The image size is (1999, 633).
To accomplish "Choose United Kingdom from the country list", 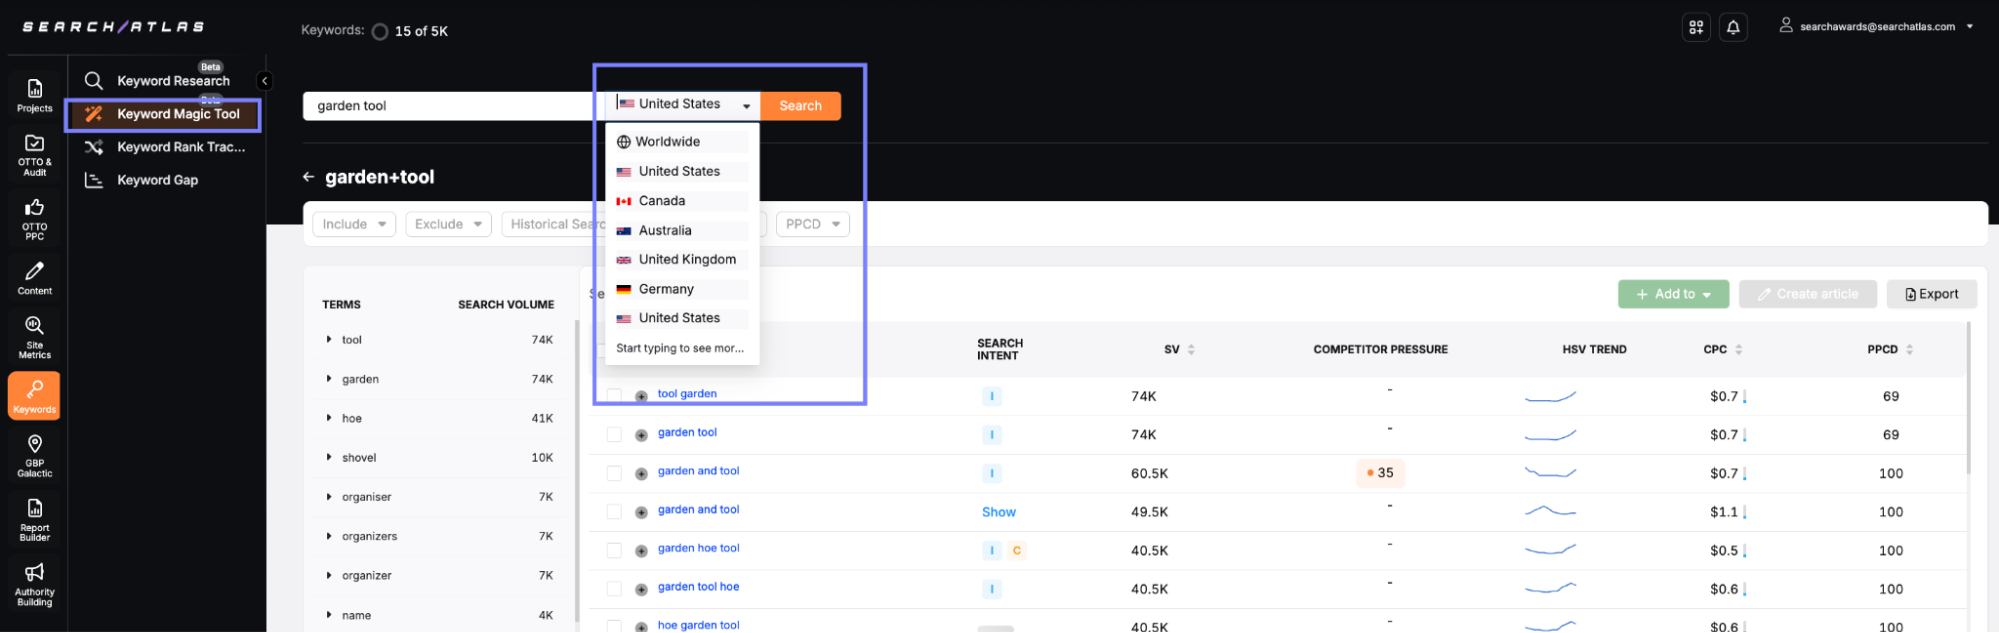I will 682,260.
